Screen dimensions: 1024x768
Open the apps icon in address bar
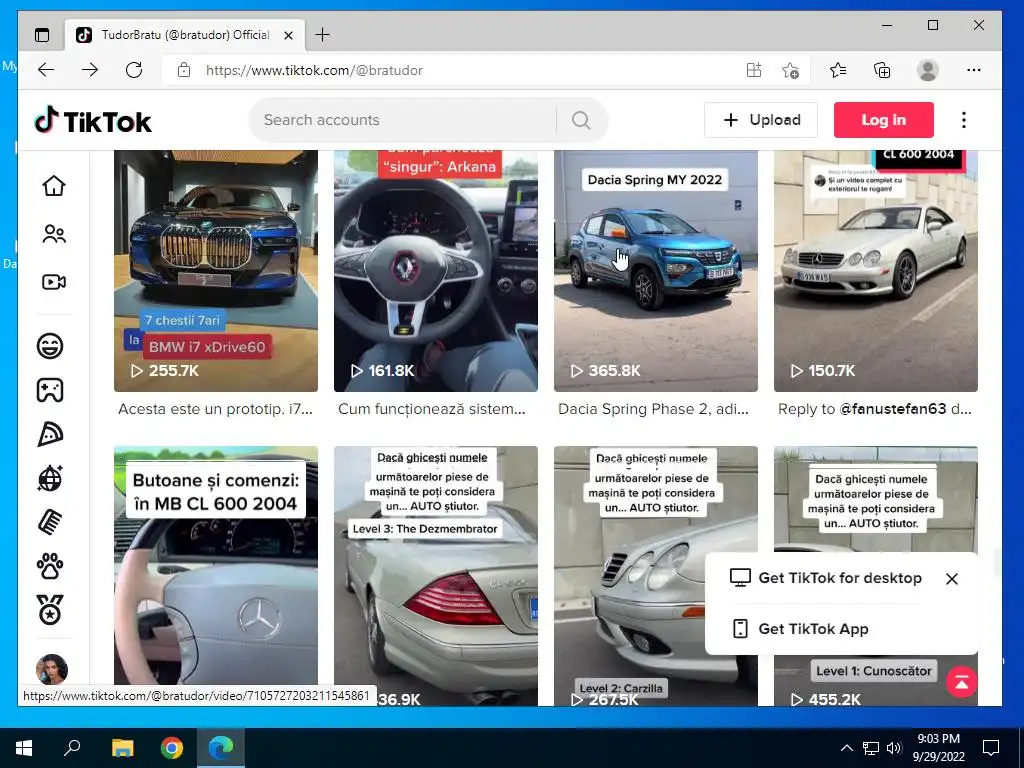pos(754,70)
